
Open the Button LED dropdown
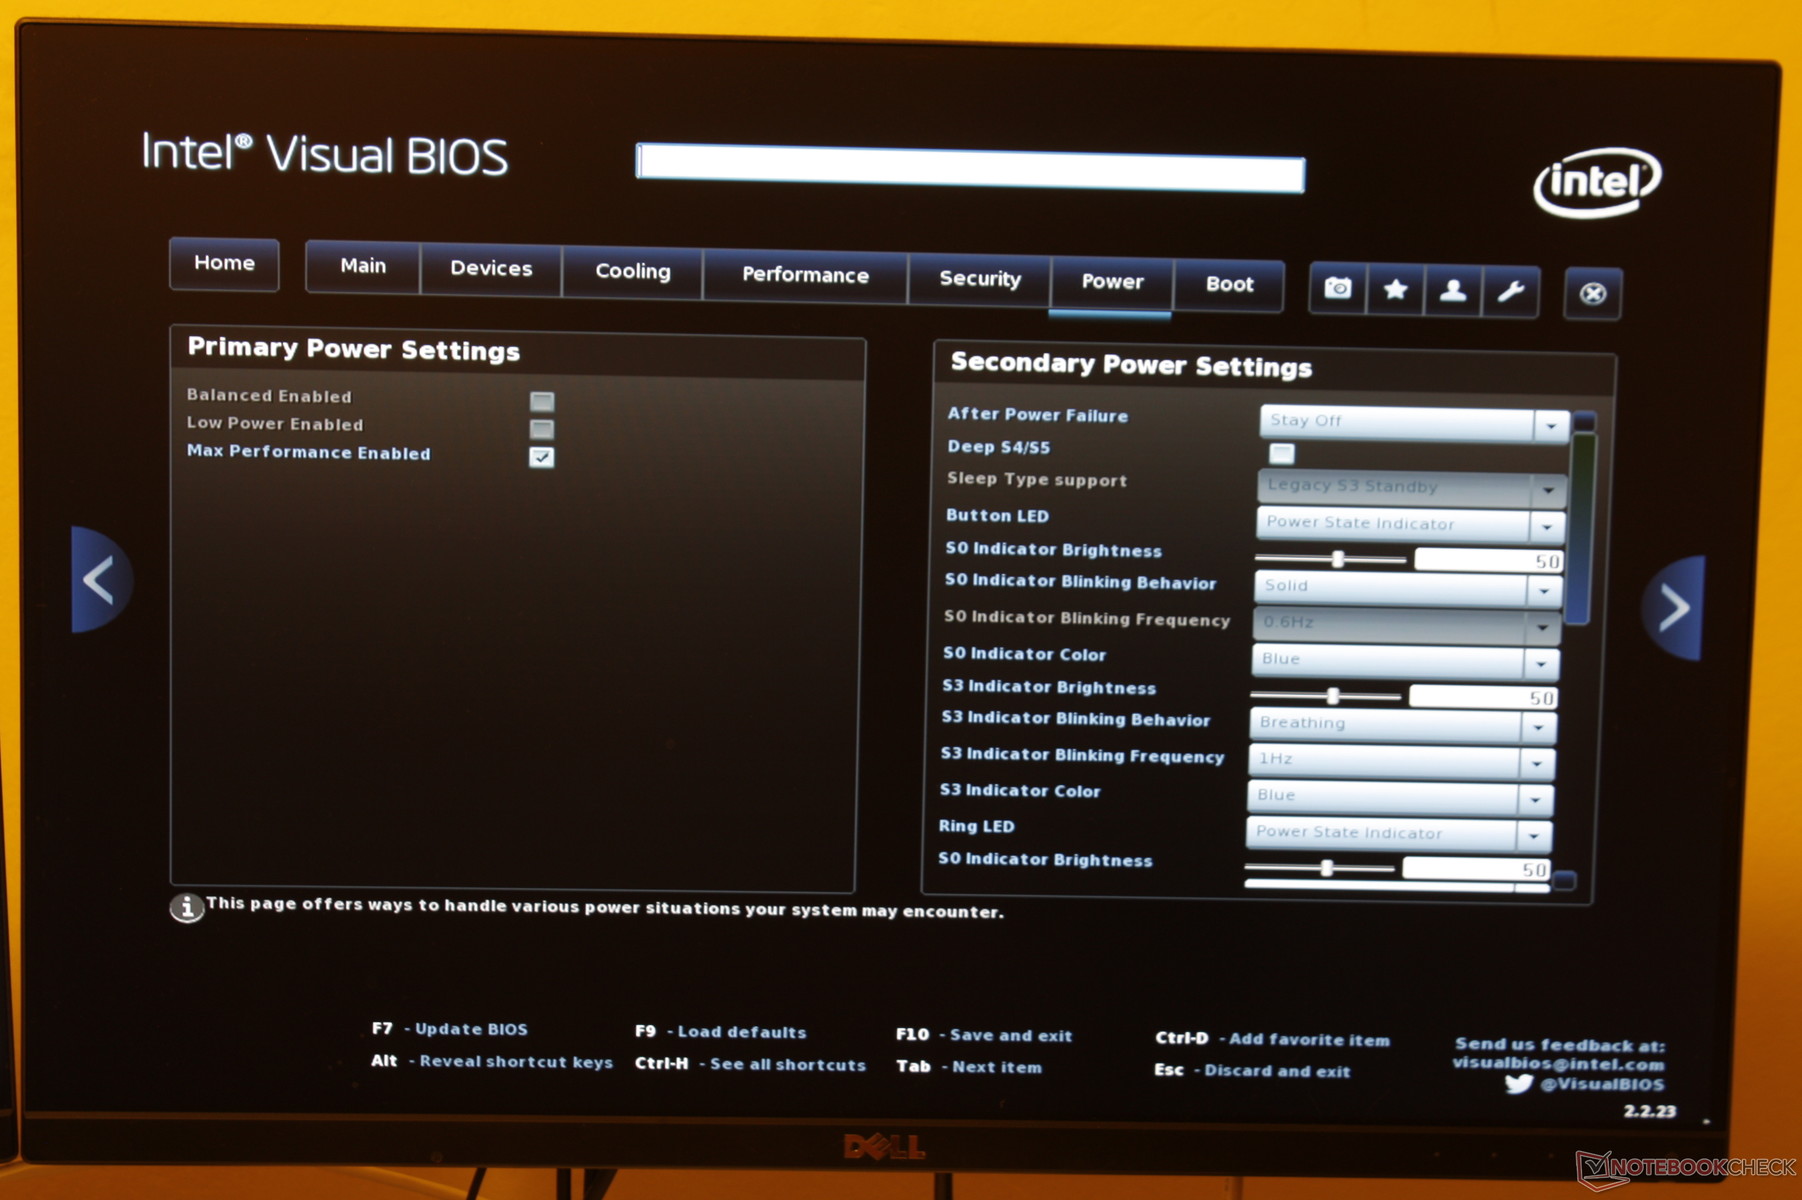pyautogui.click(x=1546, y=526)
